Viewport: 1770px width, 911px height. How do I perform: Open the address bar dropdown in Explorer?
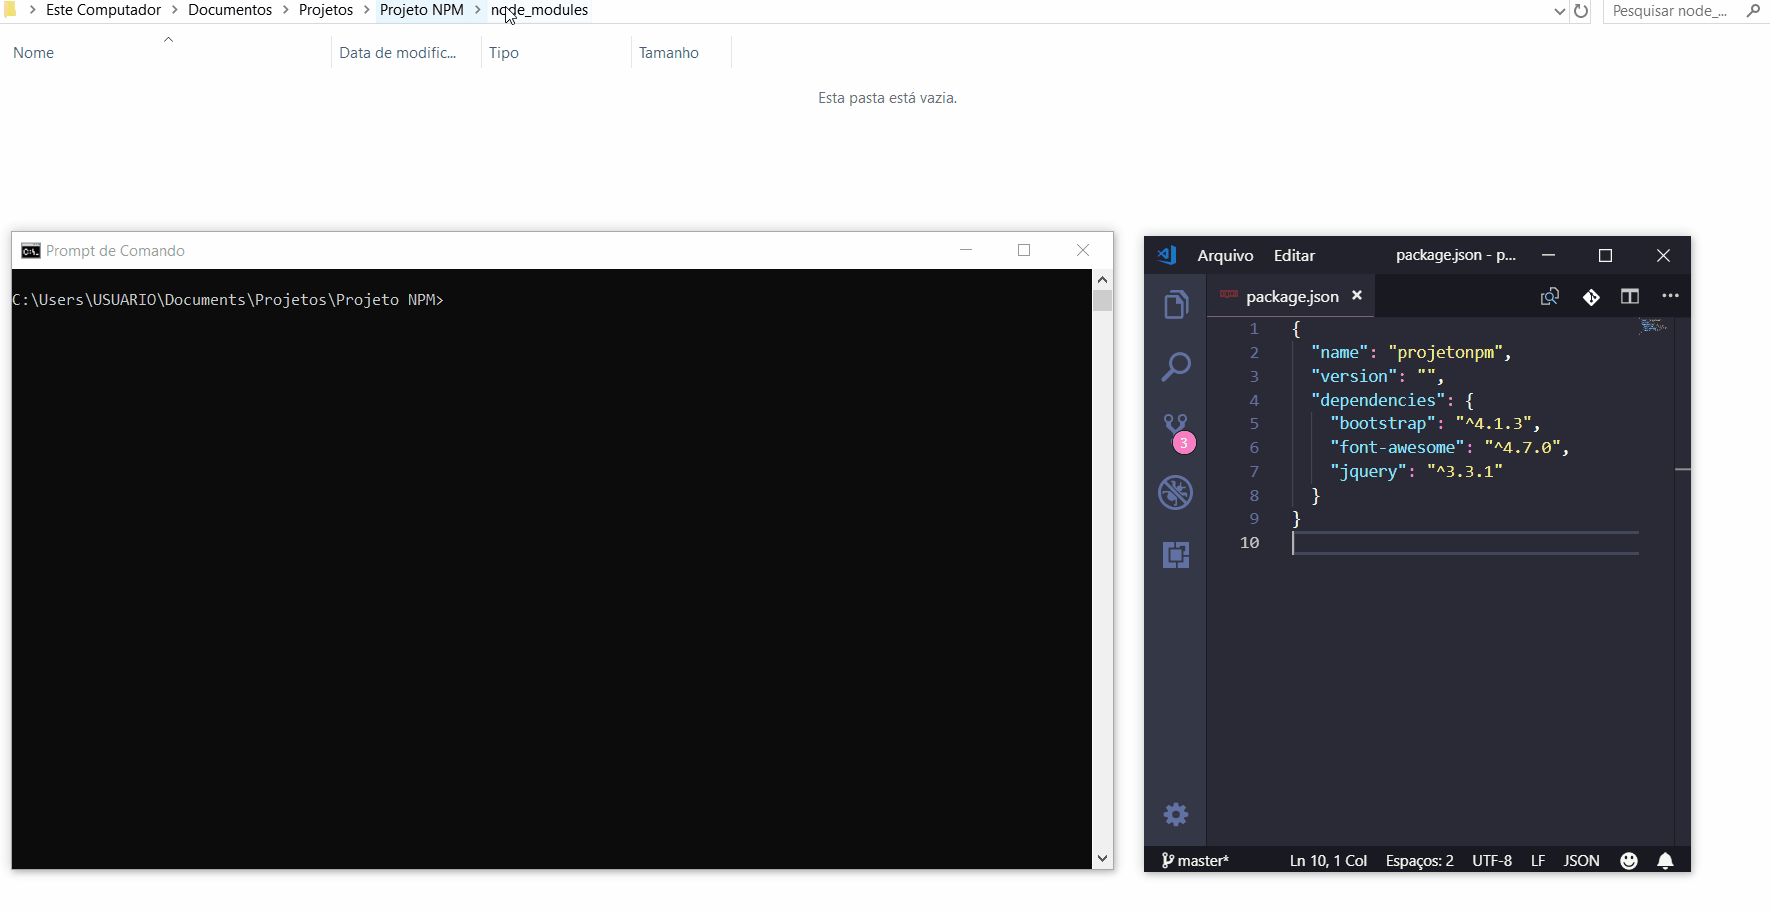[x=1558, y=11]
